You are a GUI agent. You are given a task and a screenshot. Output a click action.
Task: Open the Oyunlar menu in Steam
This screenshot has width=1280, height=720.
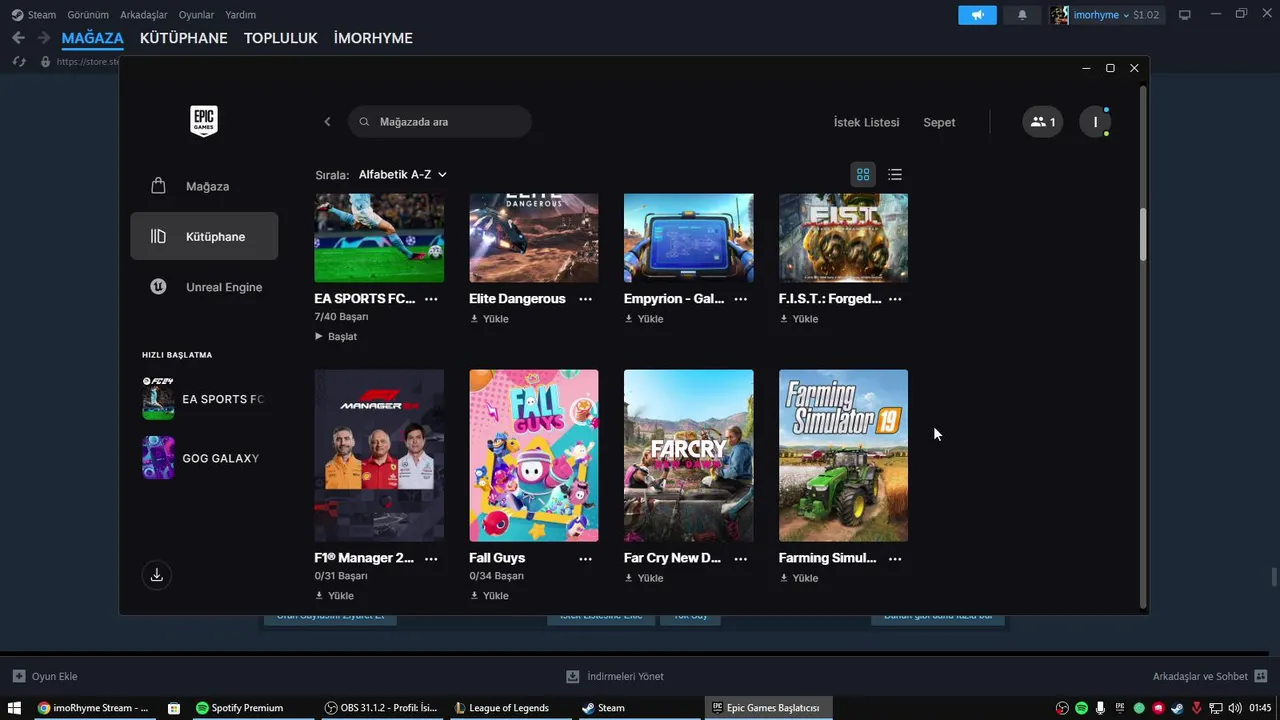(x=196, y=15)
